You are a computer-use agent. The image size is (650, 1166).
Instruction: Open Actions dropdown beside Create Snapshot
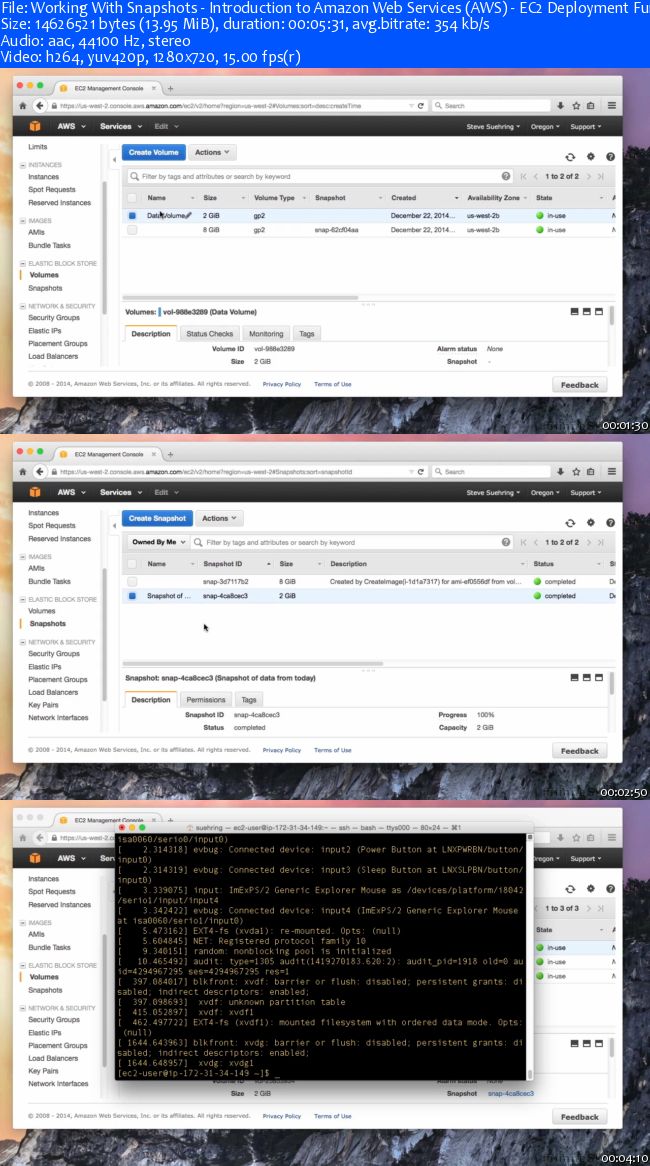point(219,518)
